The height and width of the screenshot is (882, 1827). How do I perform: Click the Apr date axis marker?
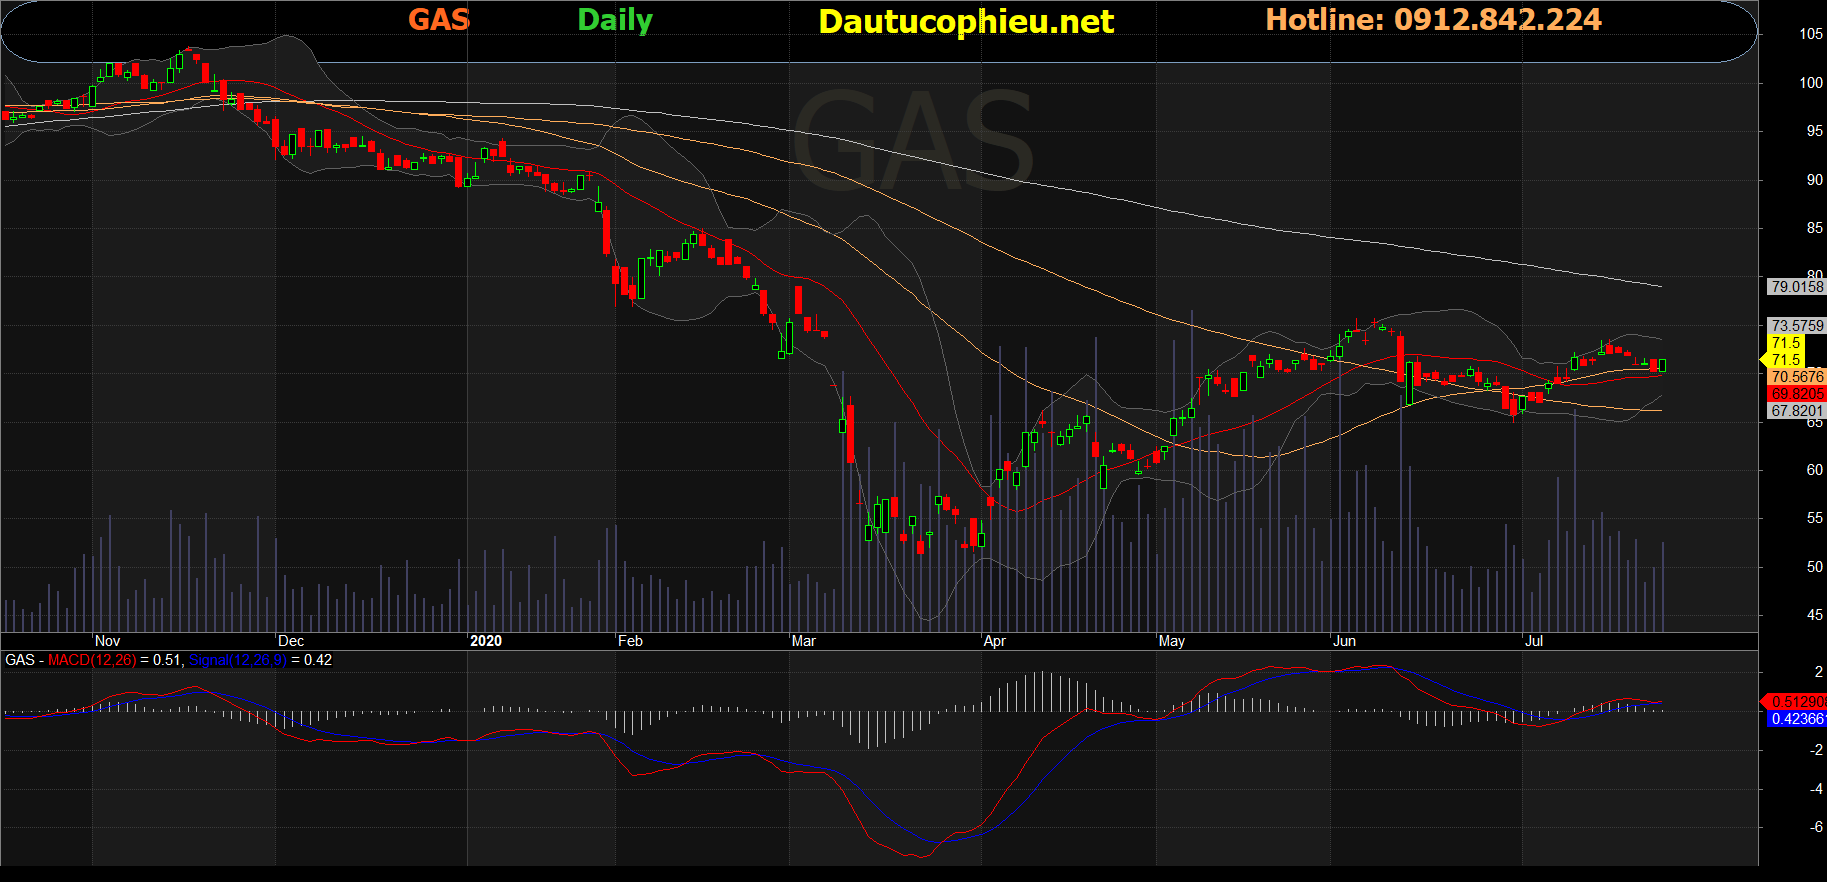[x=994, y=641]
